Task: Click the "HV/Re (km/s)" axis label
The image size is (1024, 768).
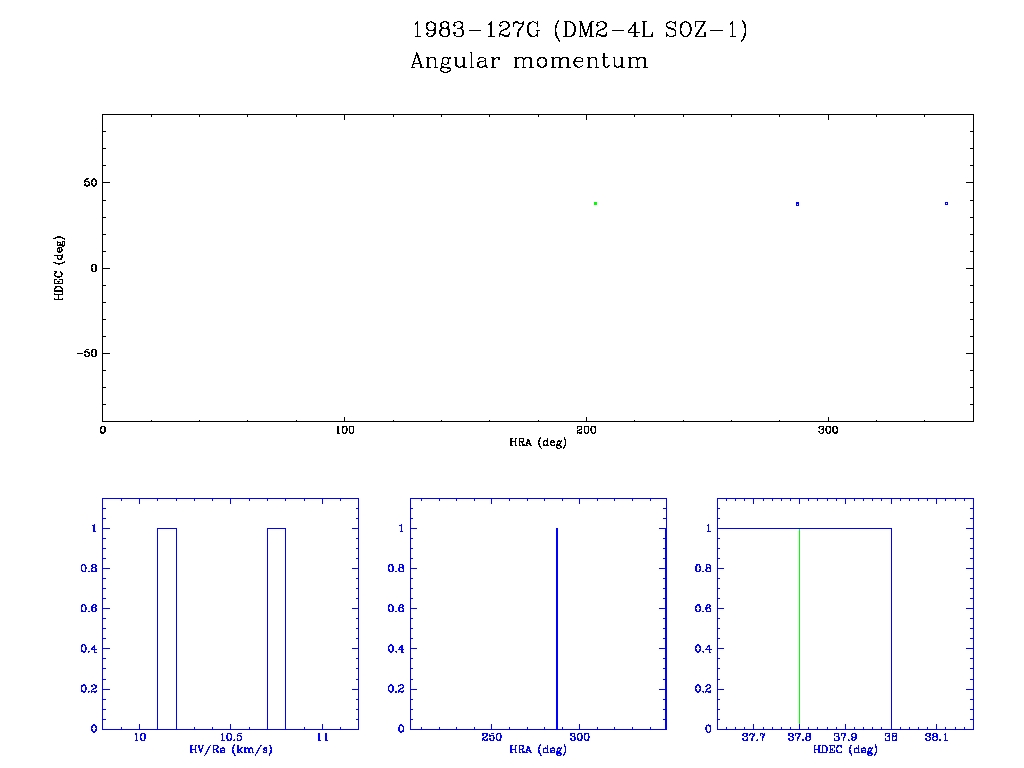Action: [x=230, y=750]
